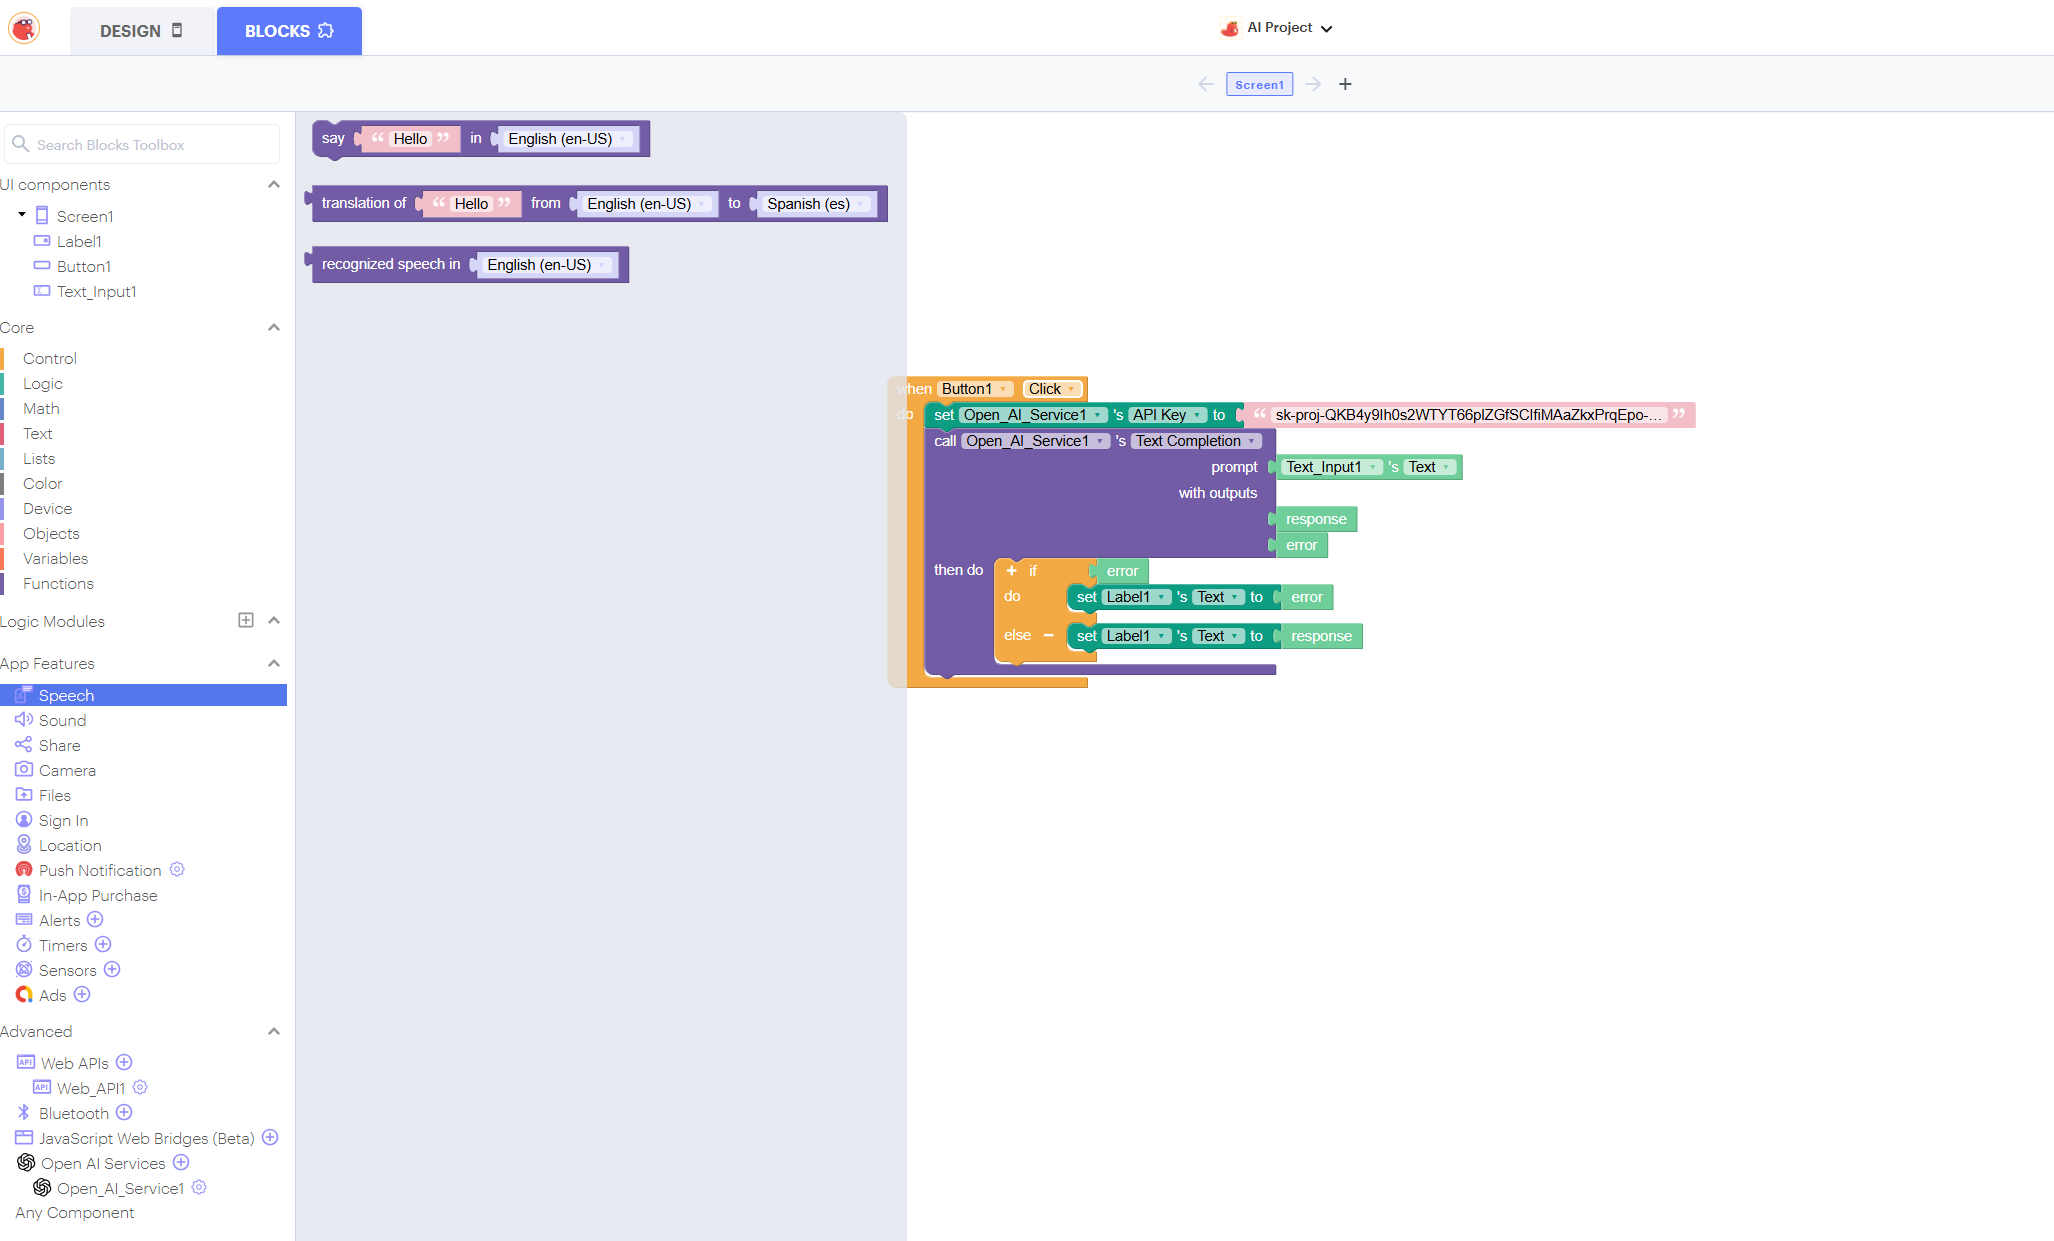Select the In-App Purchase feature
Viewport: 2054px width, 1241px height.
[x=98, y=895]
